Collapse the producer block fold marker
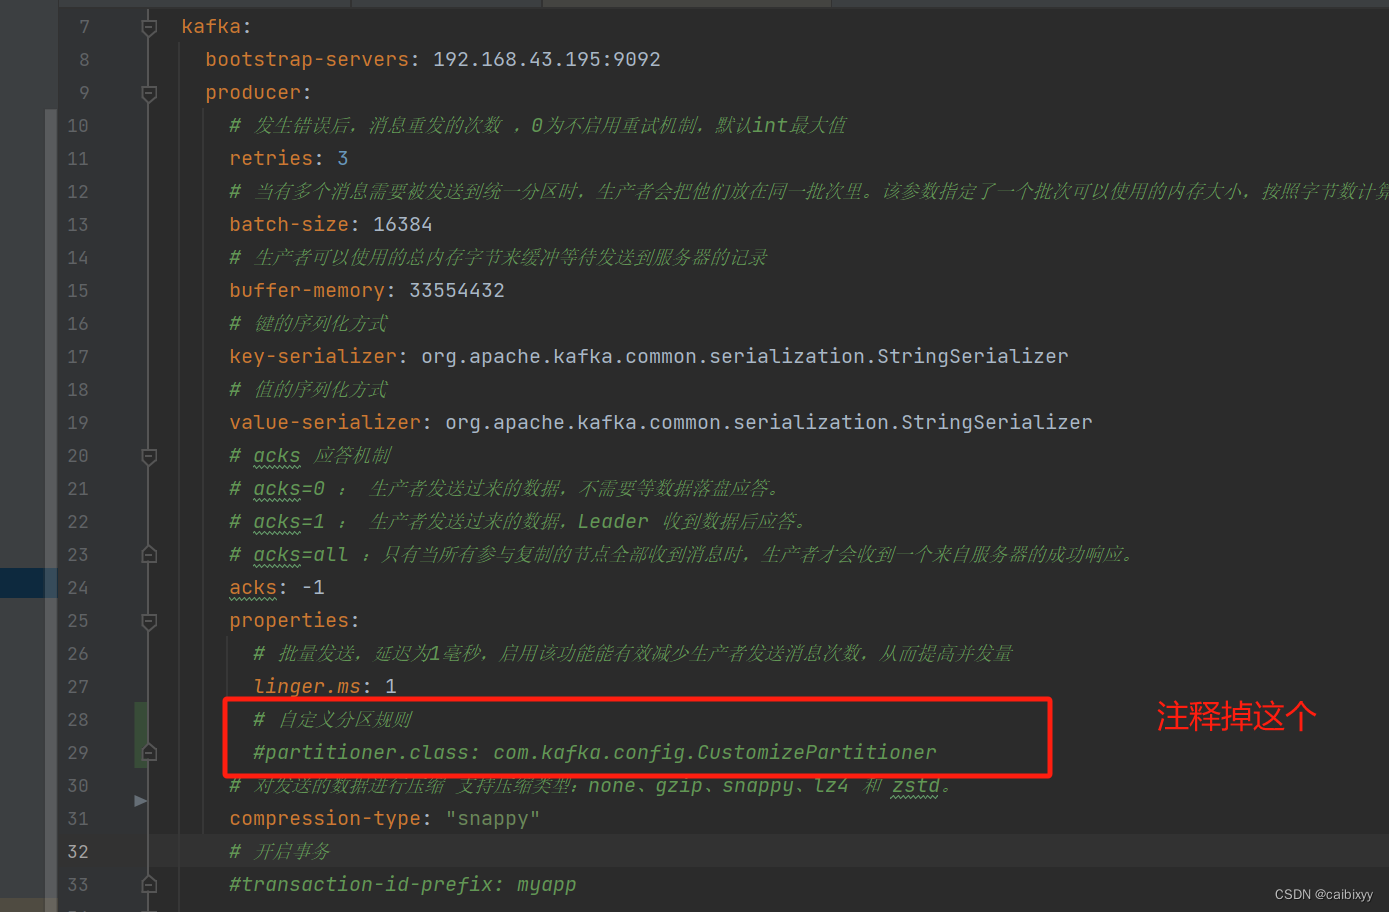 tap(149, 93)
